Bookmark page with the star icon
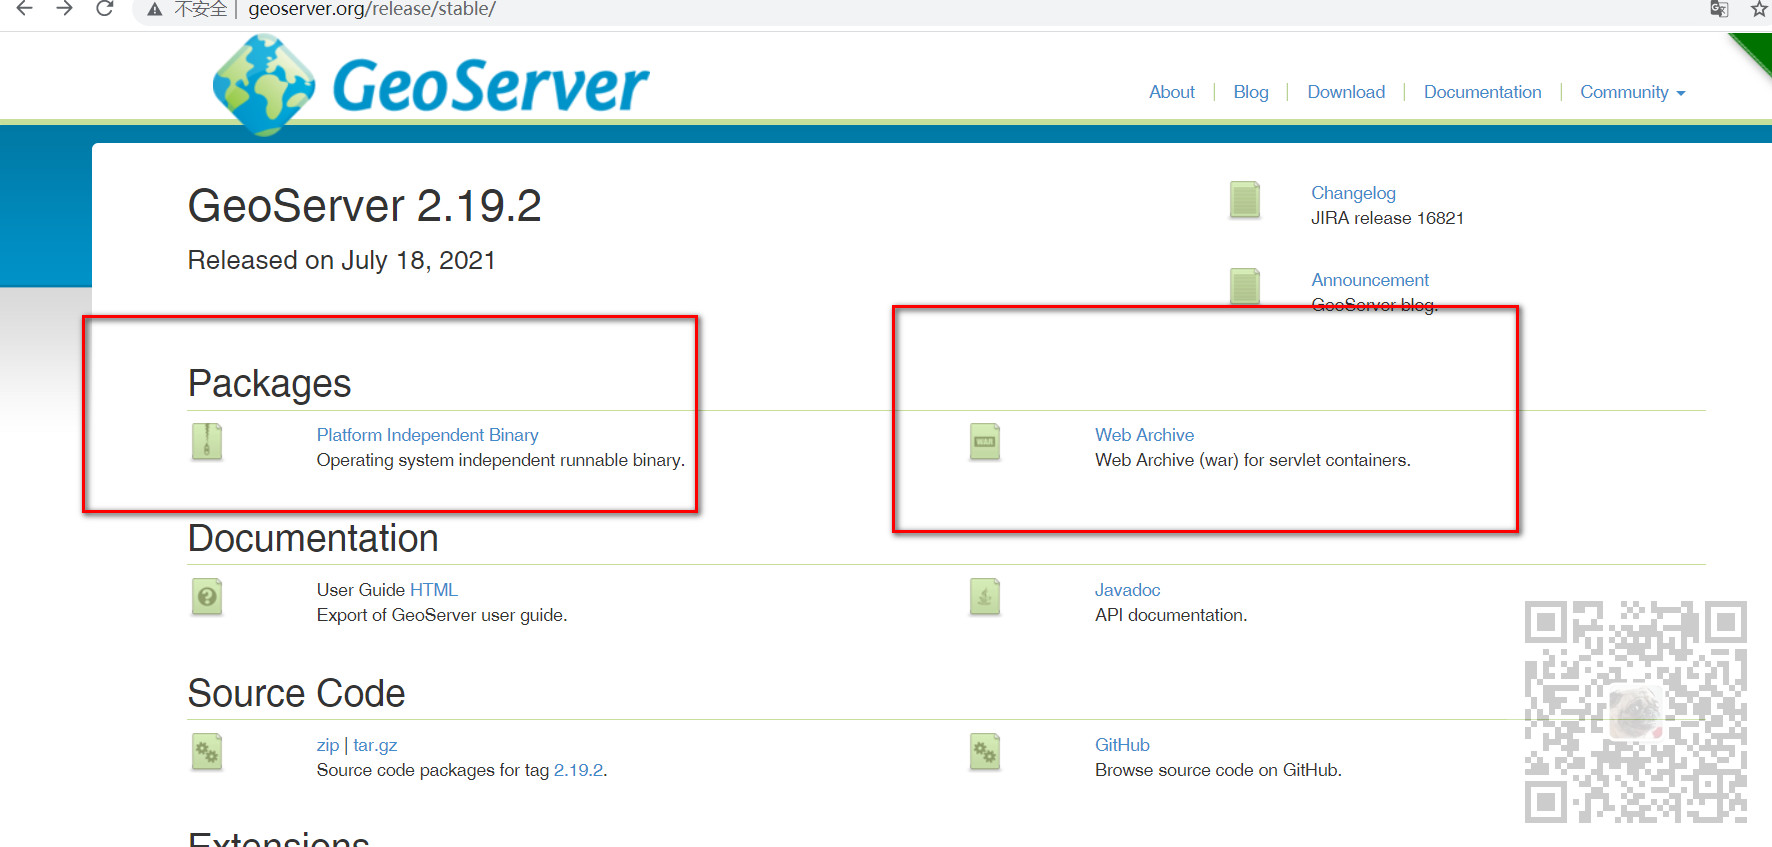This screenshot has width=1772, height=847. (x=1759, y=9)
